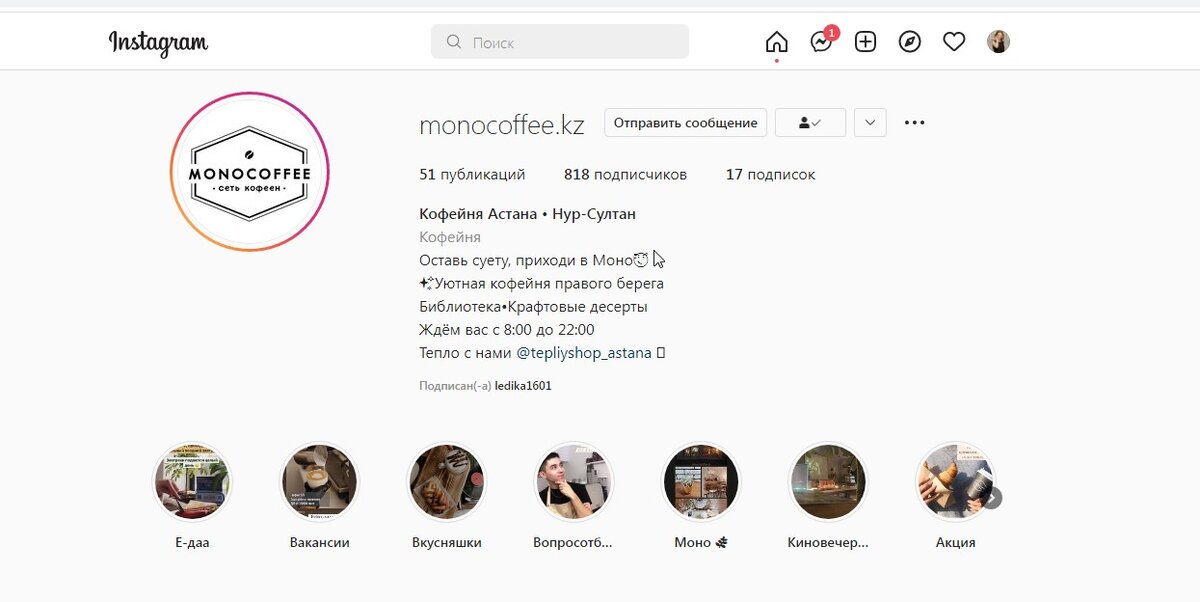Open the Explore compass icon
Viewport: 1200px width, 602px height.
coord(910,42)
